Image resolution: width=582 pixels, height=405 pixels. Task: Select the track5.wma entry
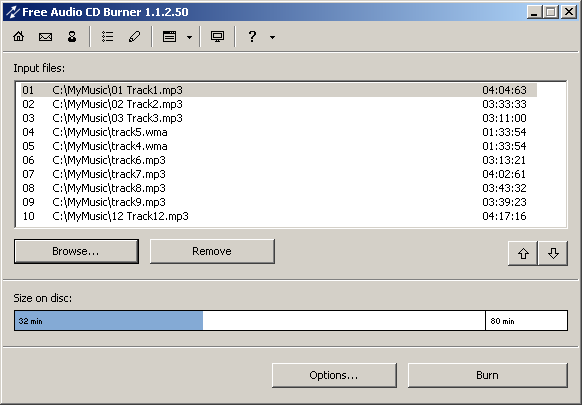tap(278, 132)
